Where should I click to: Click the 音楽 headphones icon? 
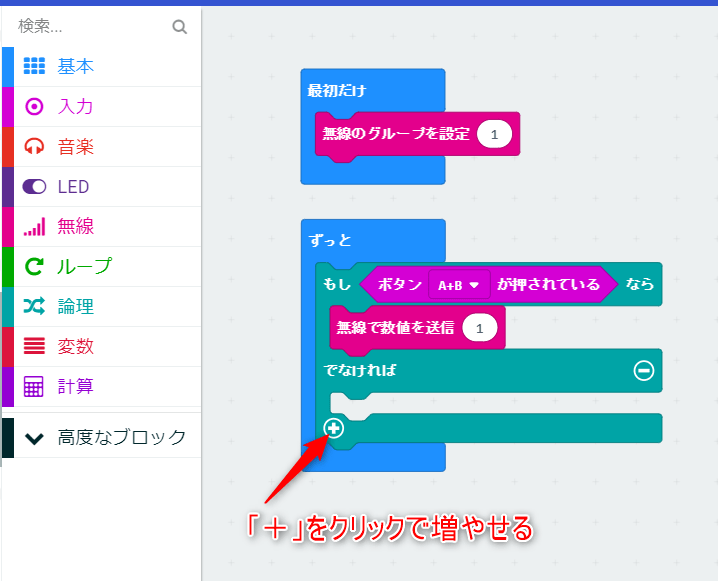point(34,147)
